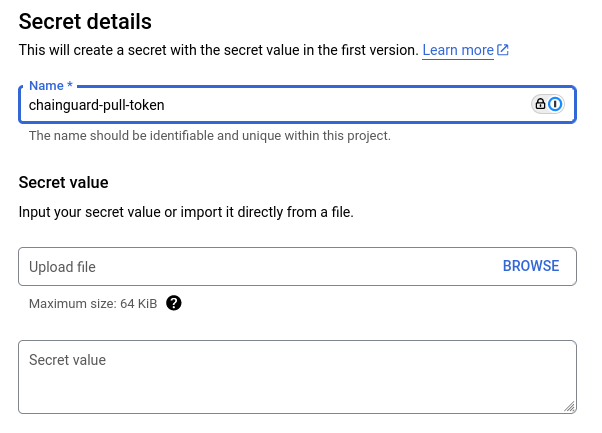Focus the chainguard-pull-token name input

click(x=270, y=104)
